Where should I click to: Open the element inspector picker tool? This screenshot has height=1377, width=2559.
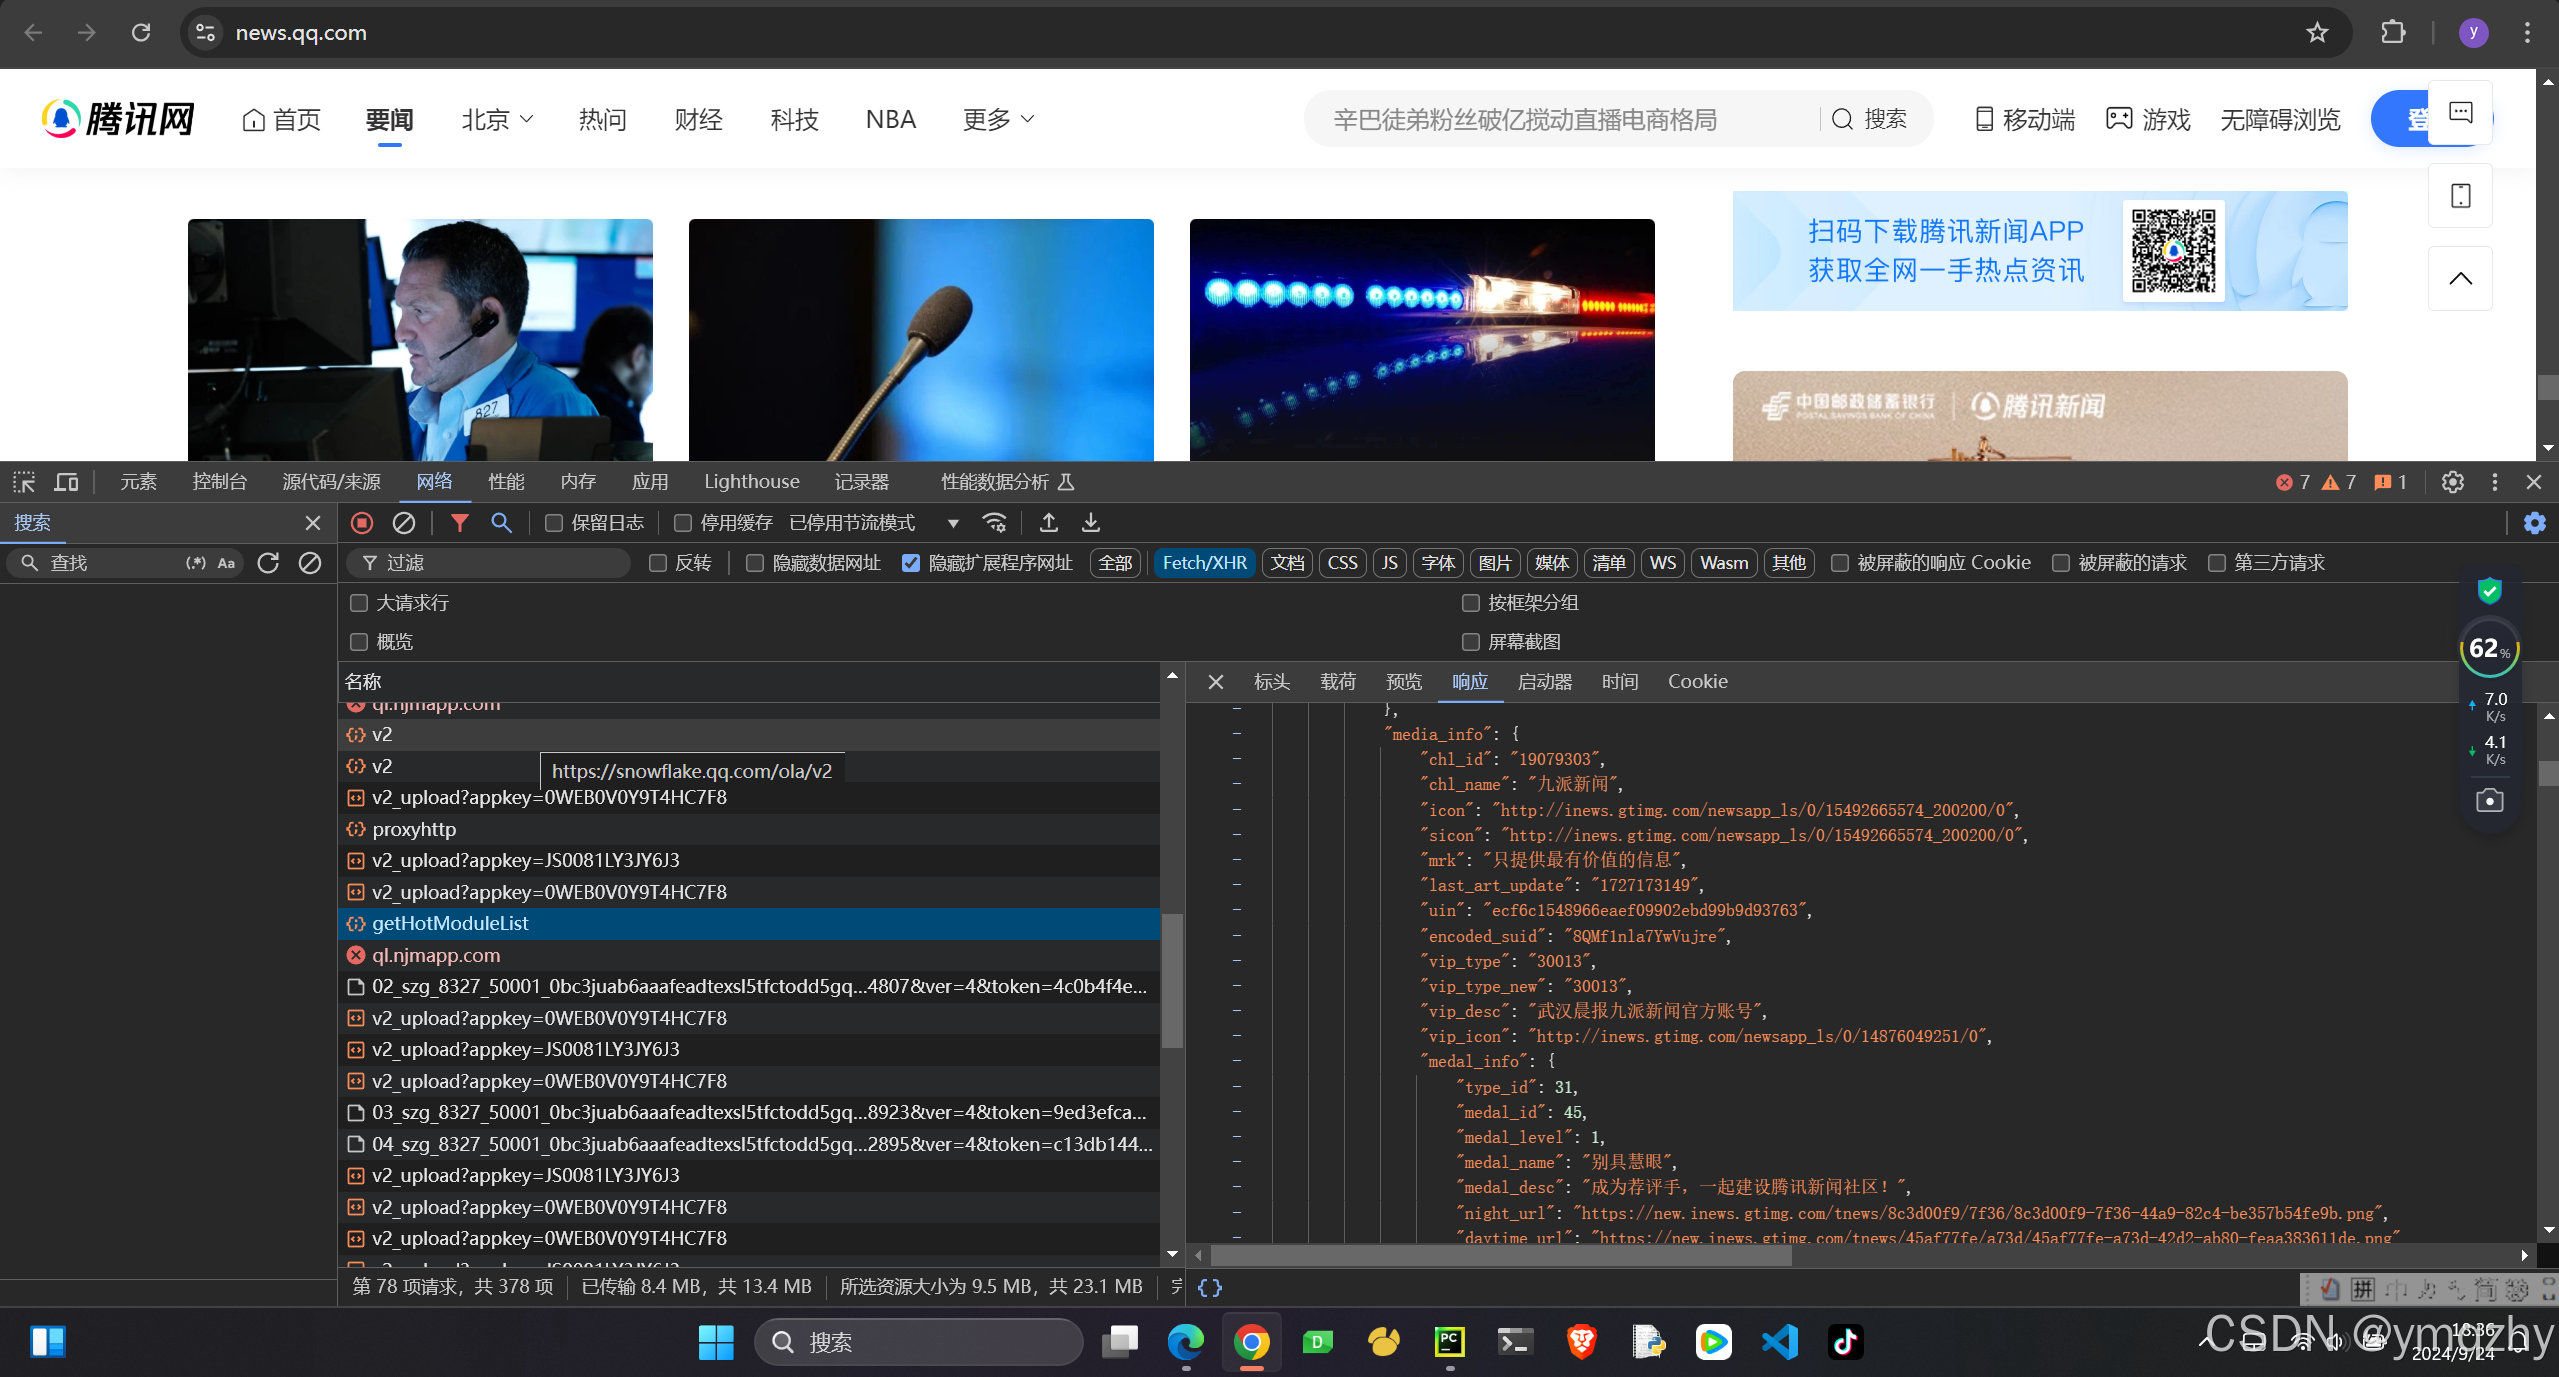[24, 482]
